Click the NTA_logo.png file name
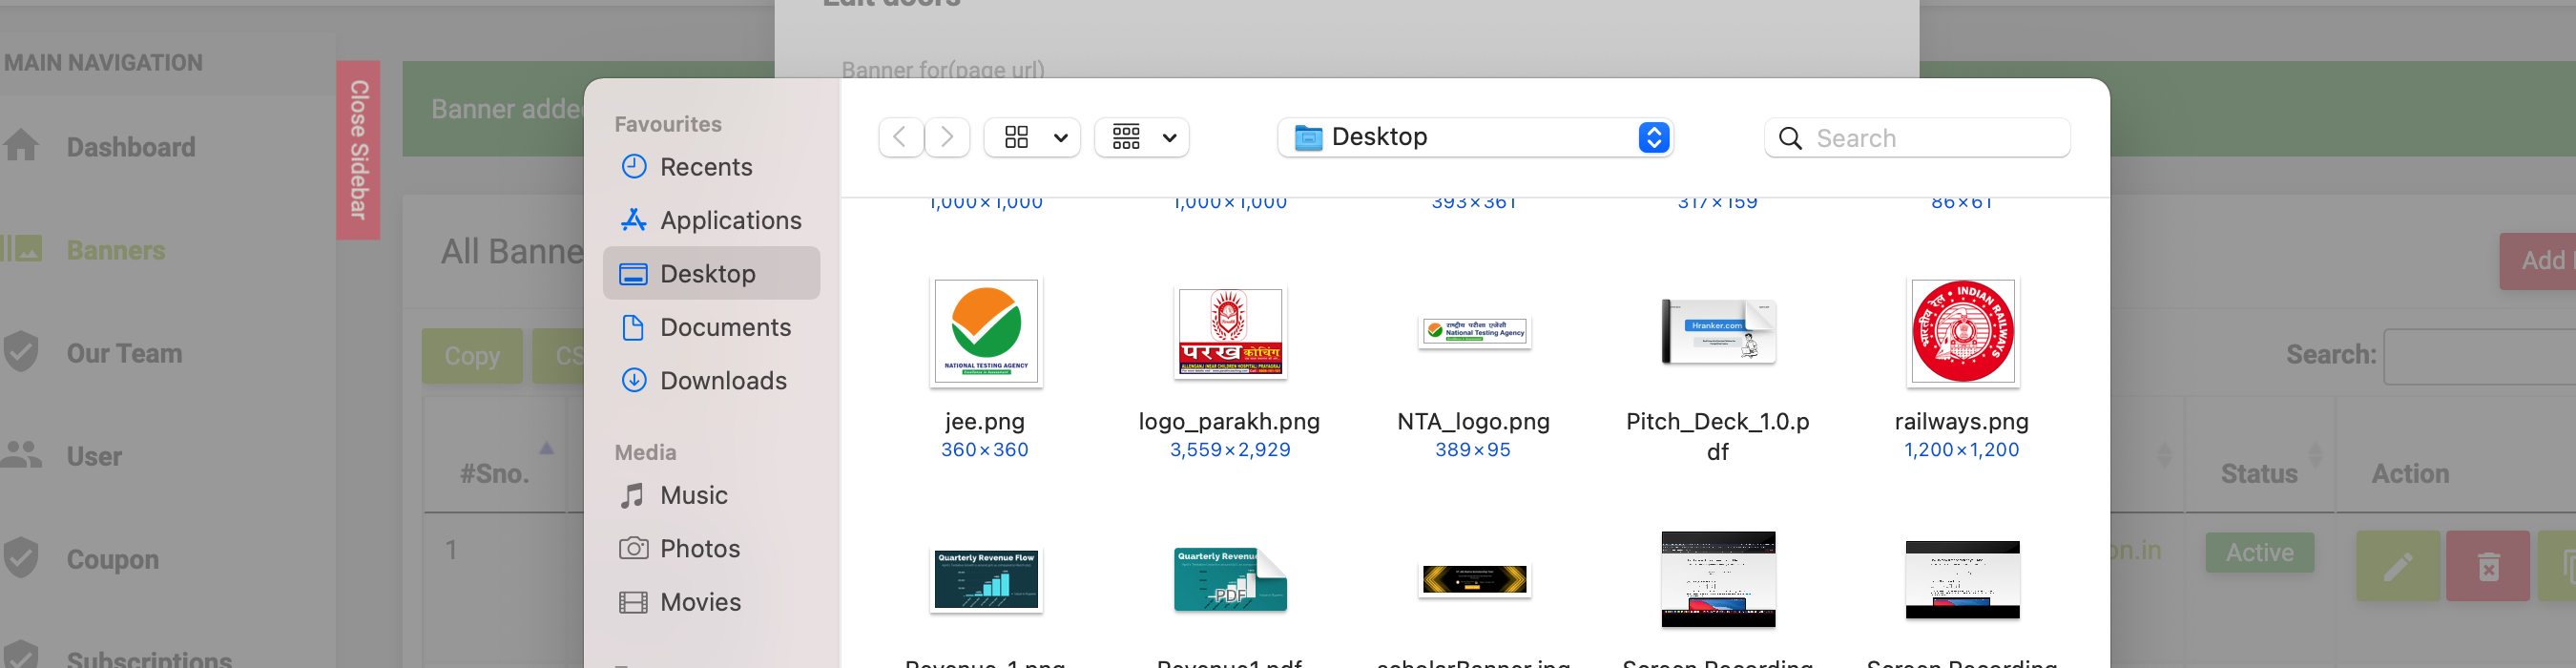Image resolution: width=2576 pixels, height=668 pixels. click(x=1473, y=421)
